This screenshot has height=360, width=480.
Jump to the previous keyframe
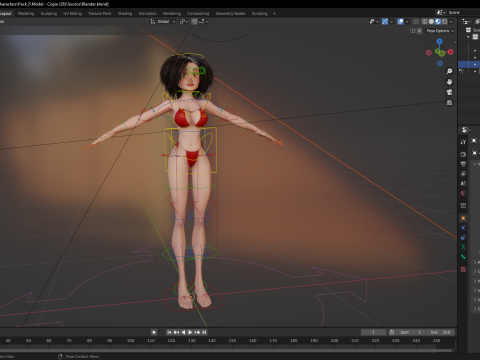pyautogui.click(x=176, y=332)
